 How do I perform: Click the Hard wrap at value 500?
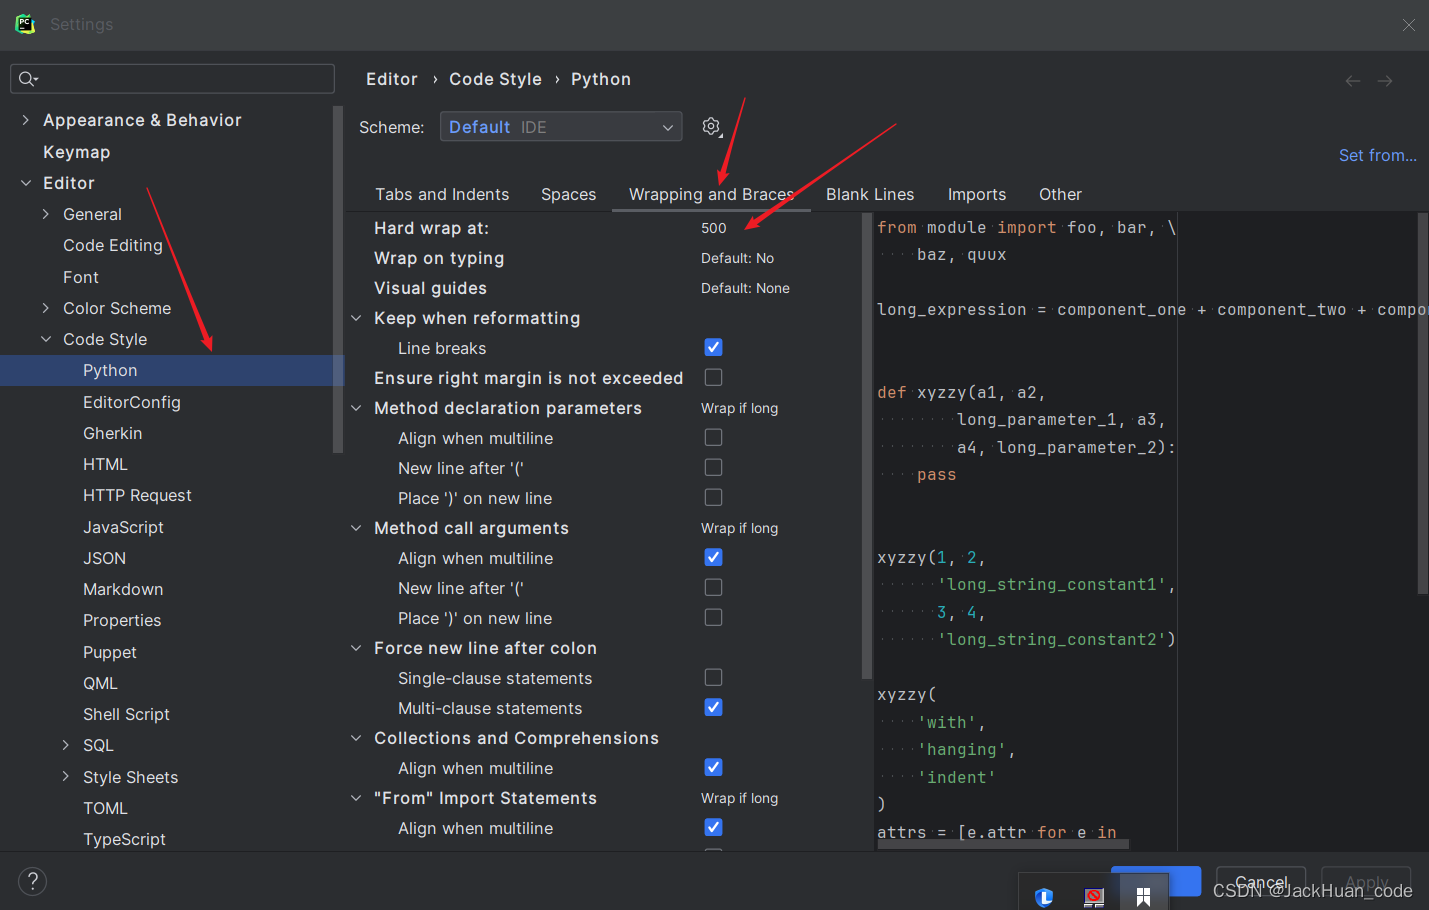point(713,228)
